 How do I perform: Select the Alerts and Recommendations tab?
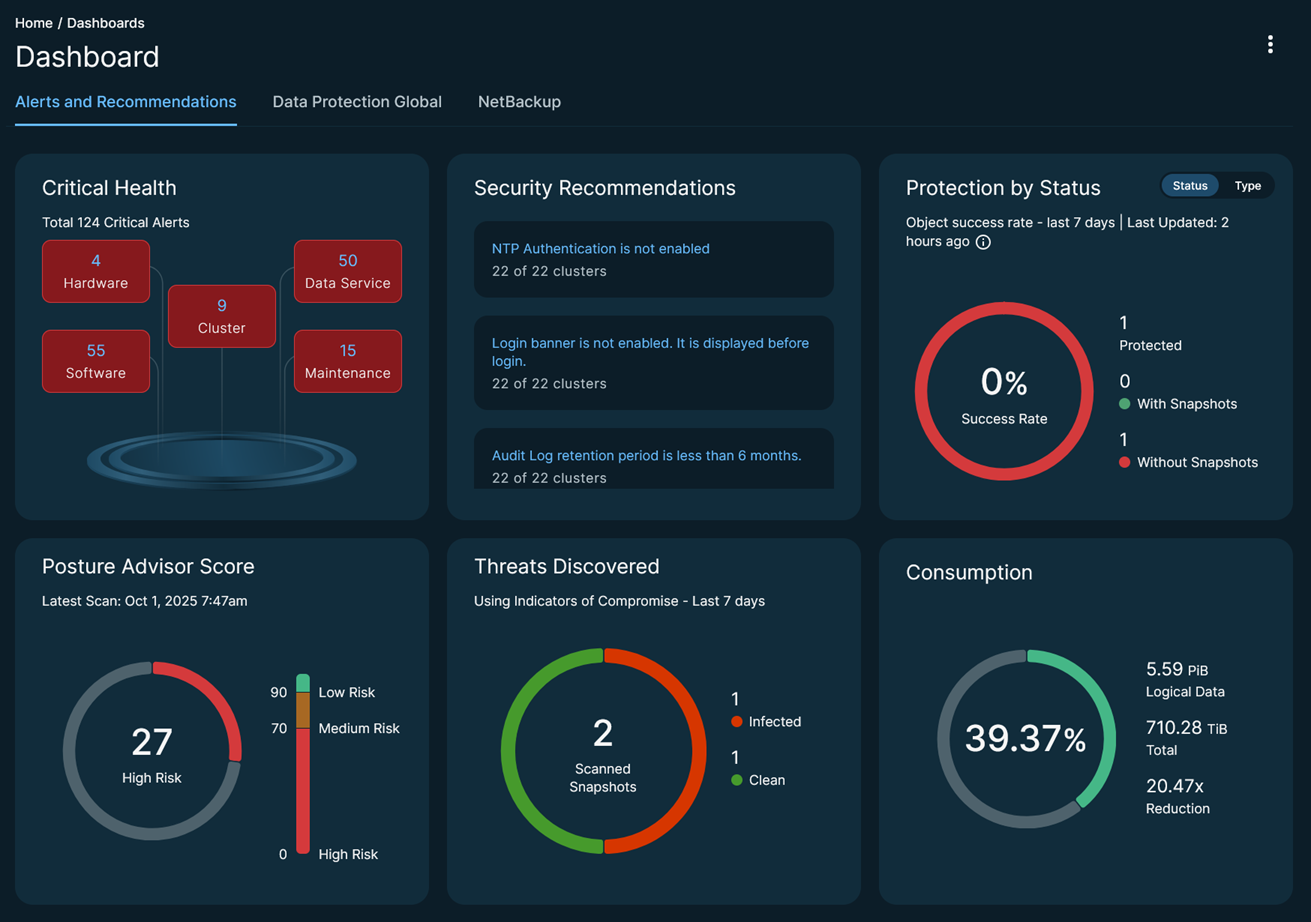point(126,102)
